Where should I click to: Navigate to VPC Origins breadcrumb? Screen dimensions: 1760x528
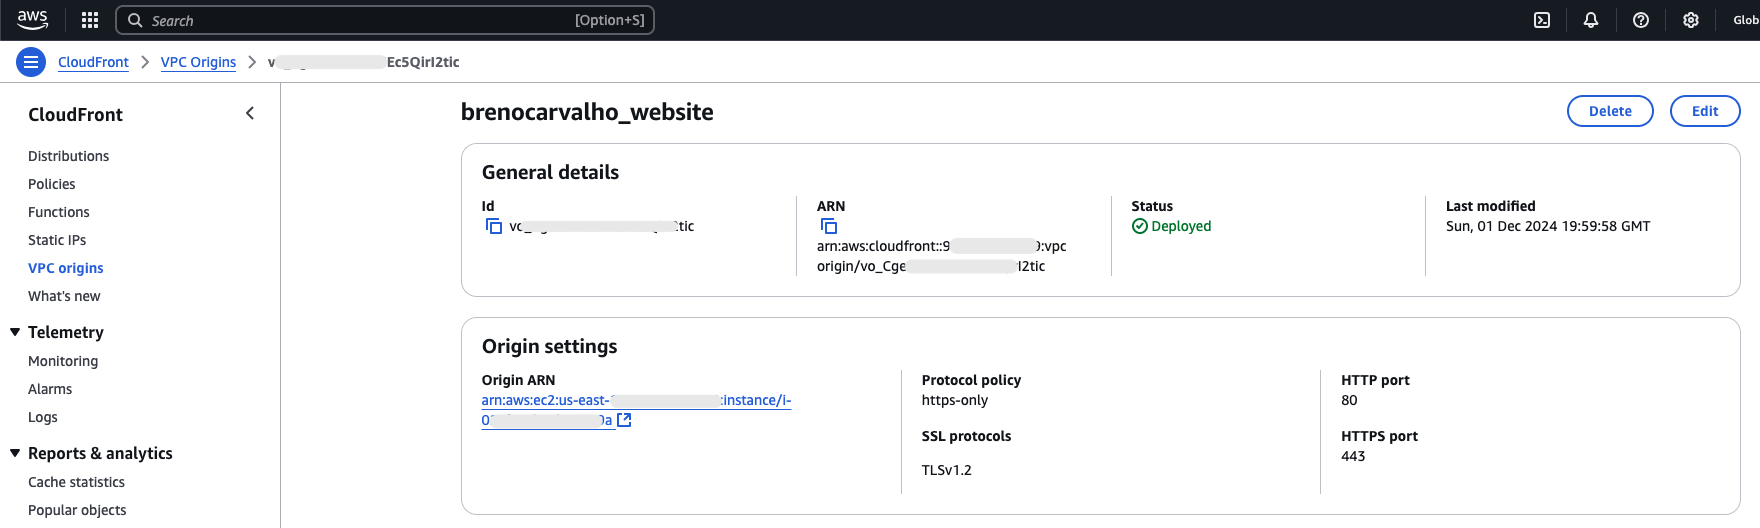click(198, 62)
